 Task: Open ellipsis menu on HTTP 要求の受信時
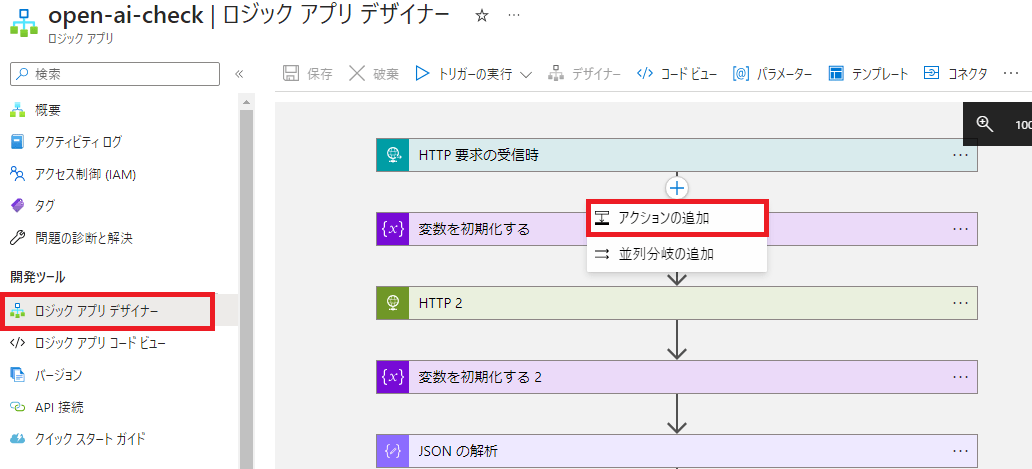coord(960,155)
